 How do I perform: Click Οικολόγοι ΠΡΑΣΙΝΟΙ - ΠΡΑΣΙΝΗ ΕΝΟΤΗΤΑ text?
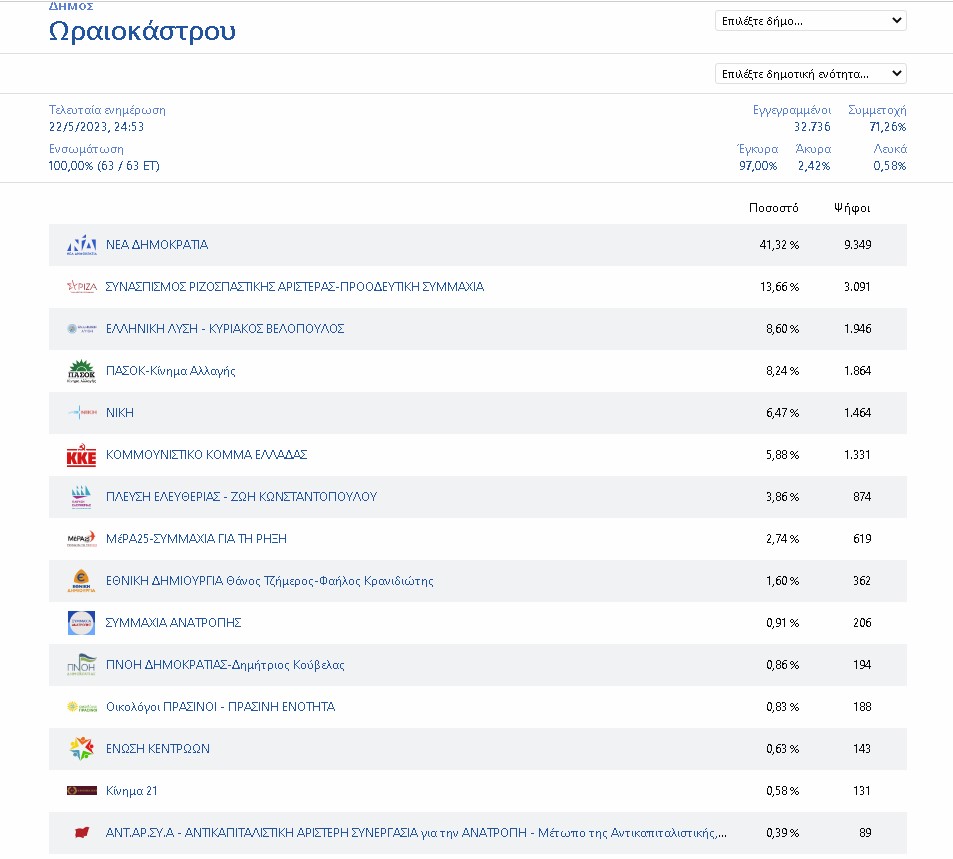click(221, 707)
